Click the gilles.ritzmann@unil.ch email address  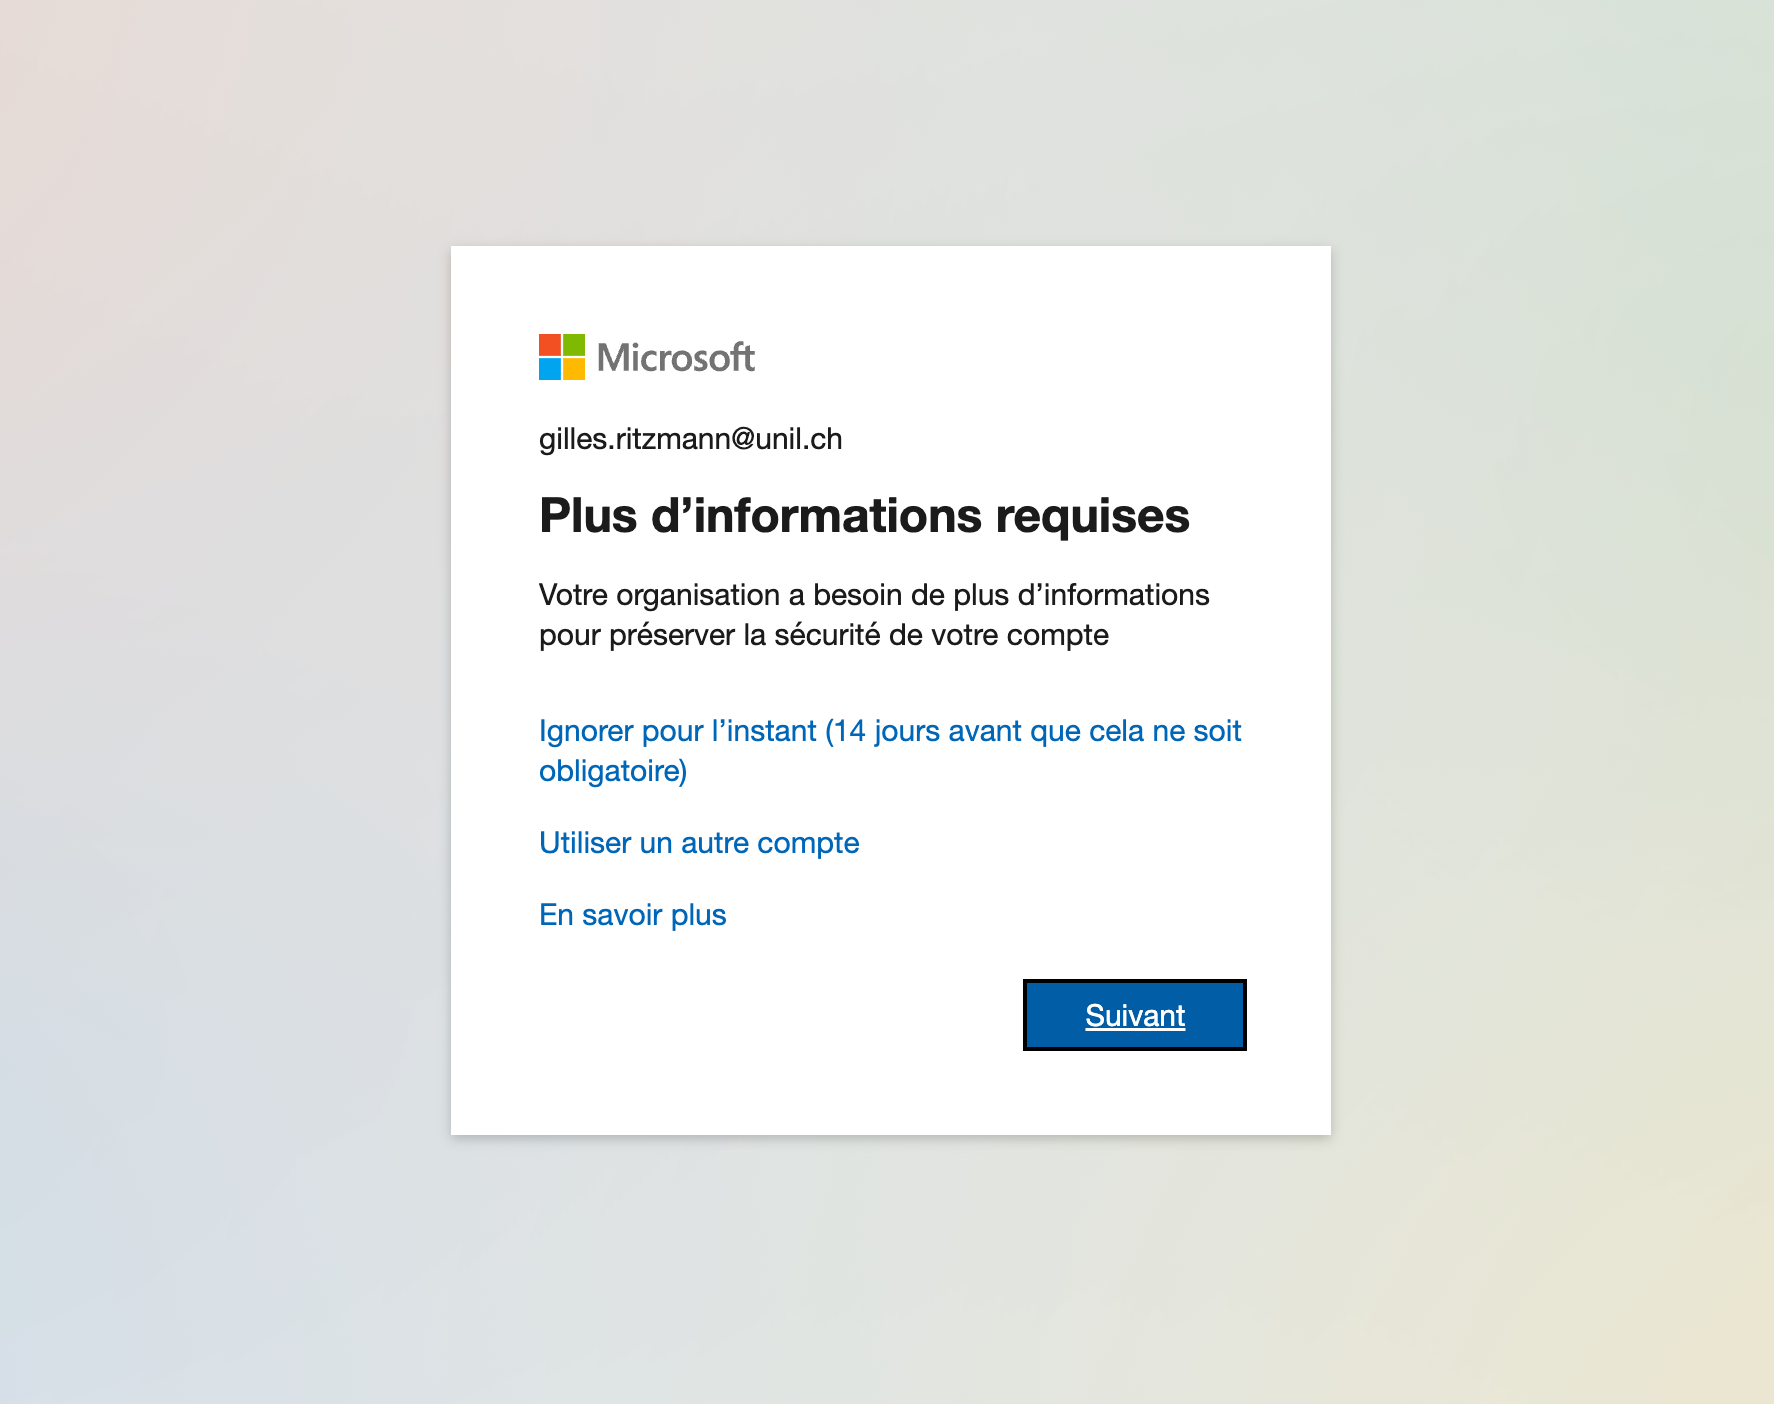[690, 439]
